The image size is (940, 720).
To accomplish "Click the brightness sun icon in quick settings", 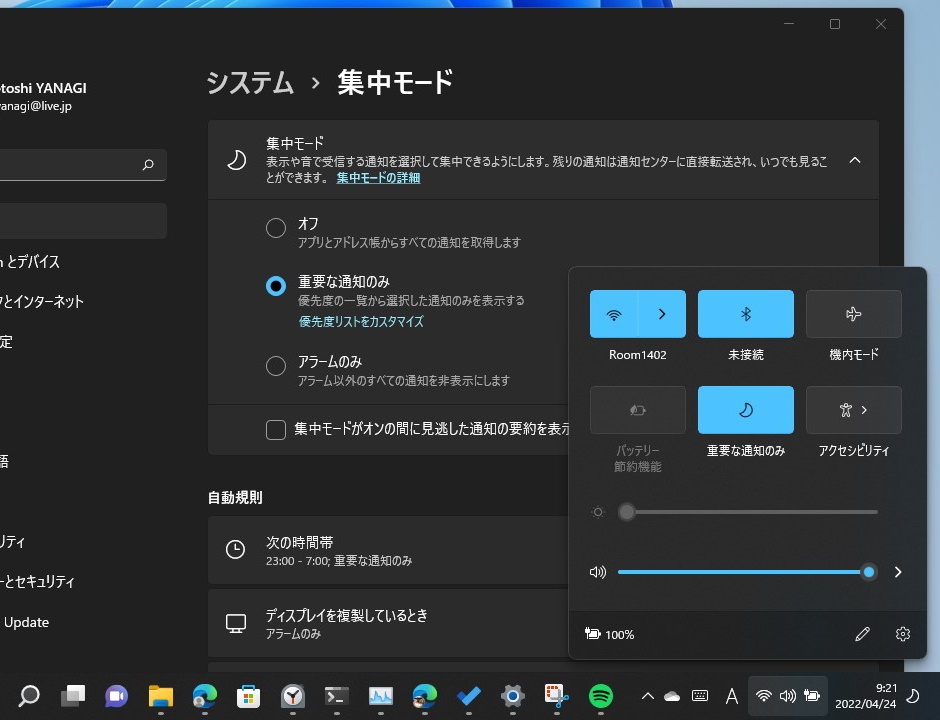I will click(x=597, y=511).
